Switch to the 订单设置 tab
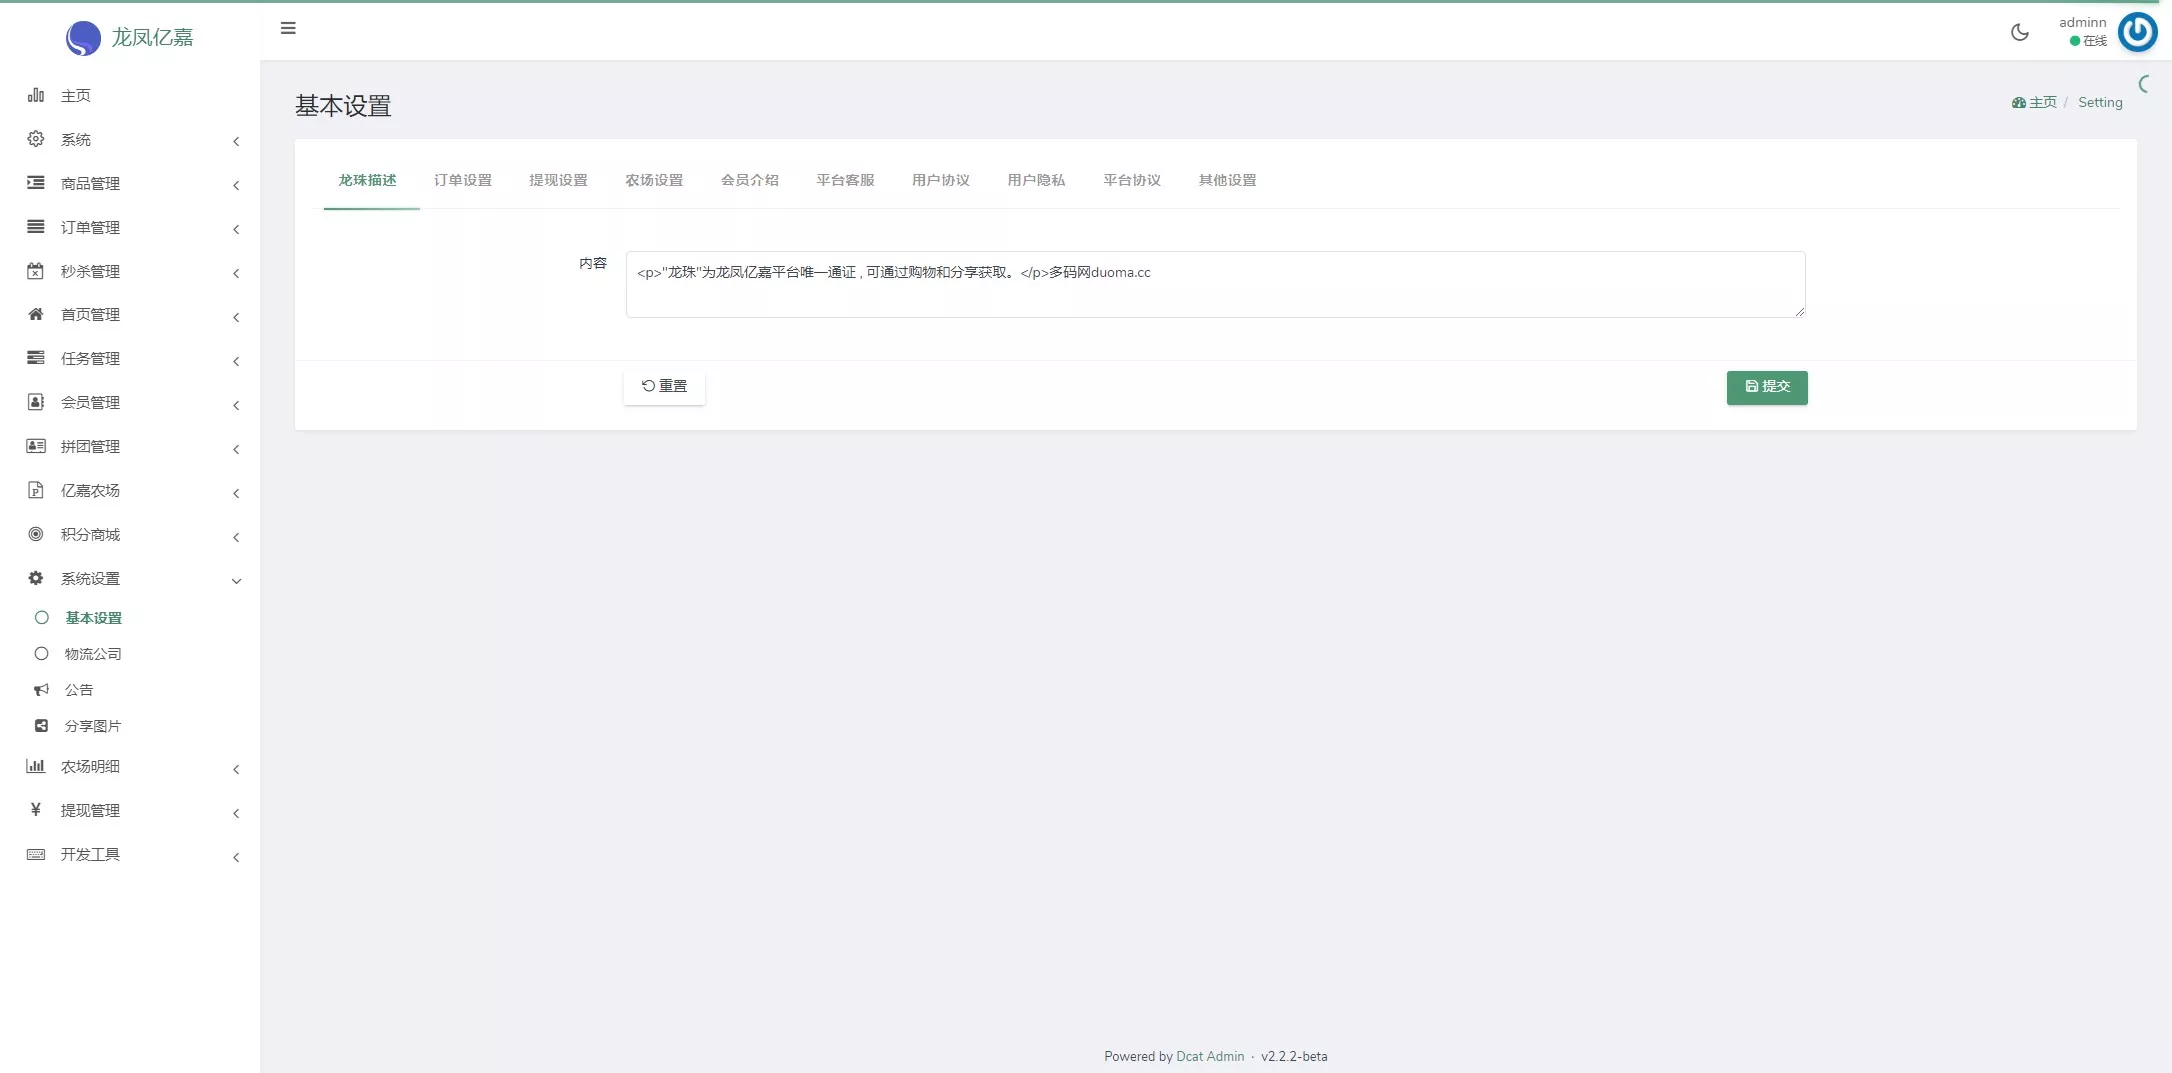Viewport: 2172px width, 1073px height. point(462,180)
